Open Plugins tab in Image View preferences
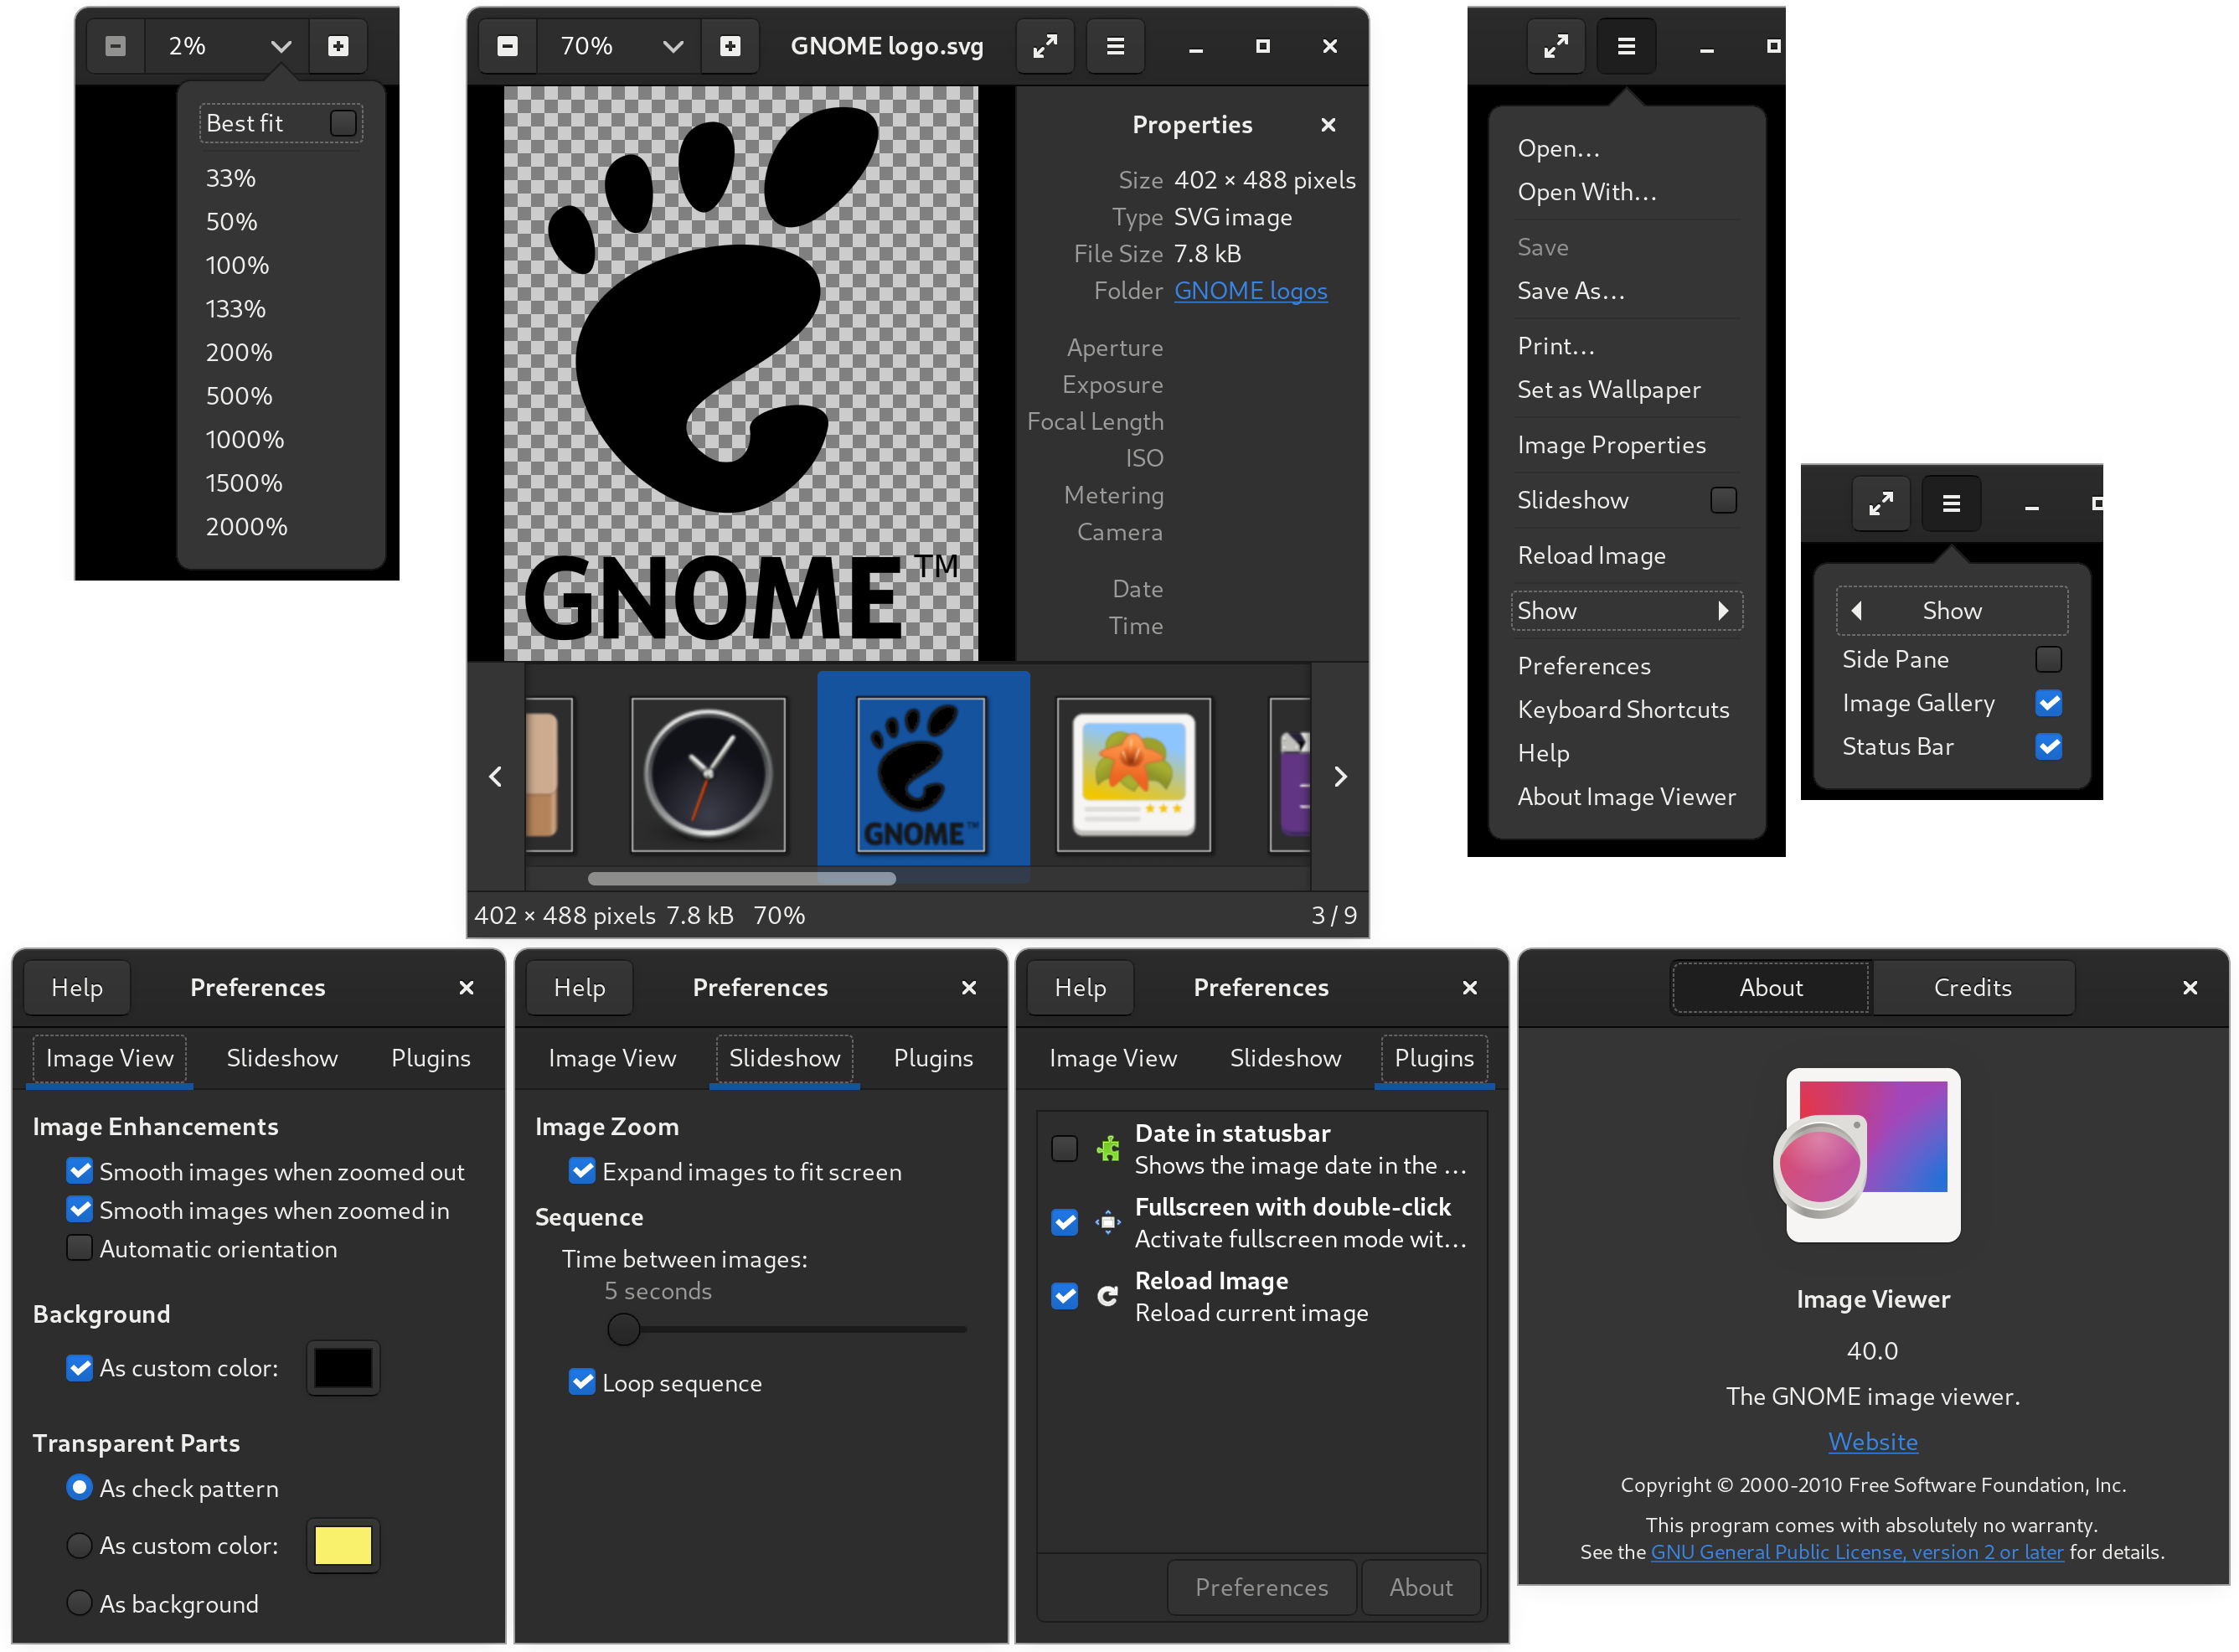The height and width of the screenshot is (1652, 2239). click(x=431, y=1059)
